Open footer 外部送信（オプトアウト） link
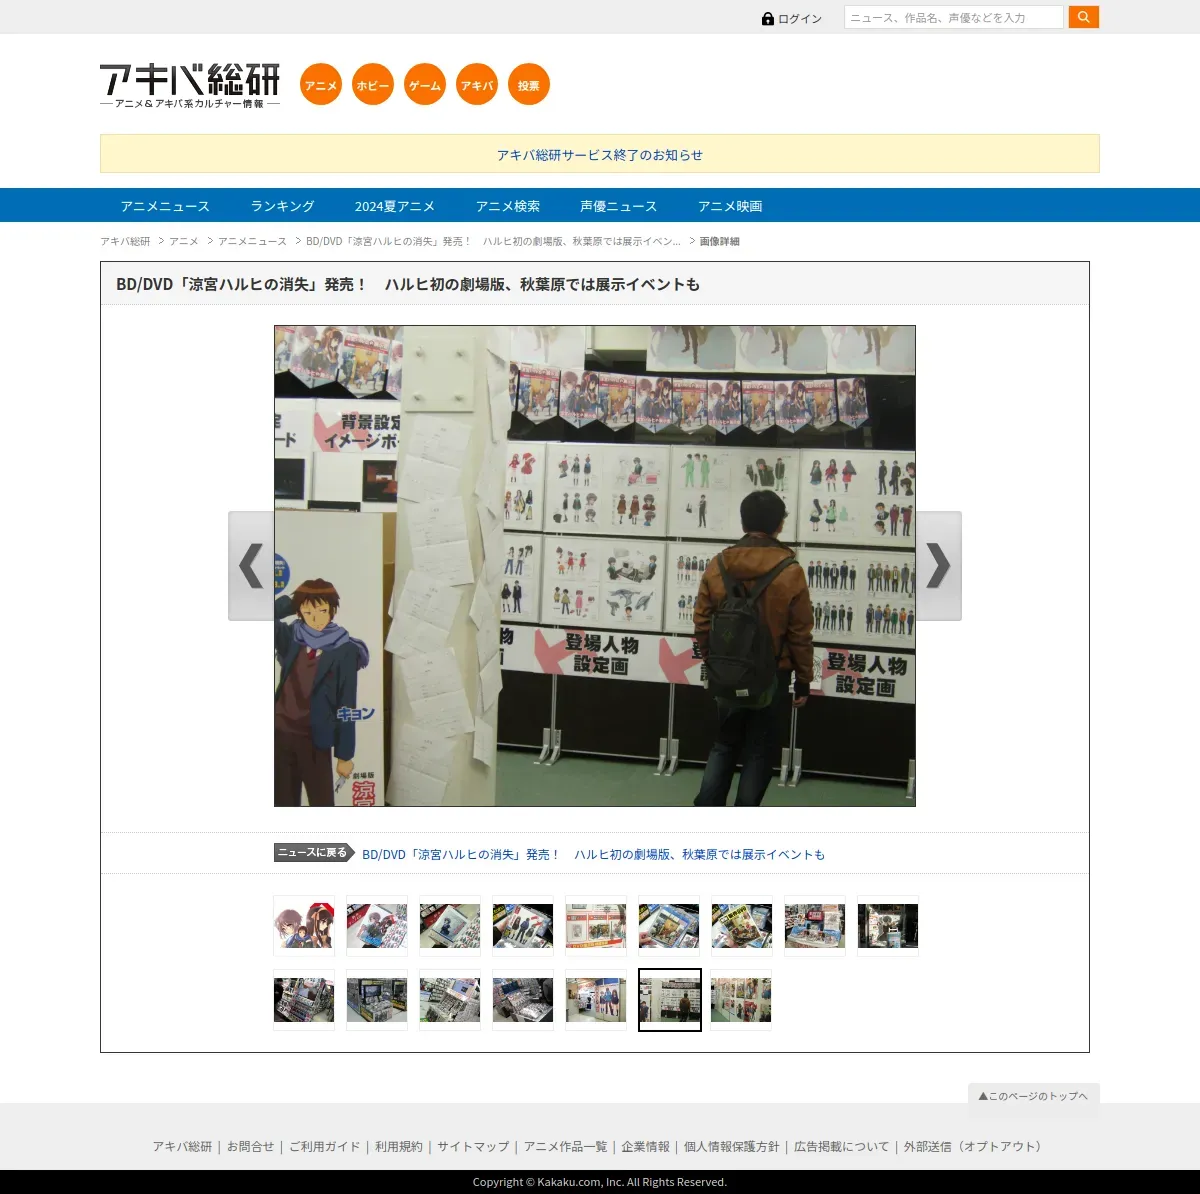Viewport: 1200px width, 1194px height. pos(975,1147)
